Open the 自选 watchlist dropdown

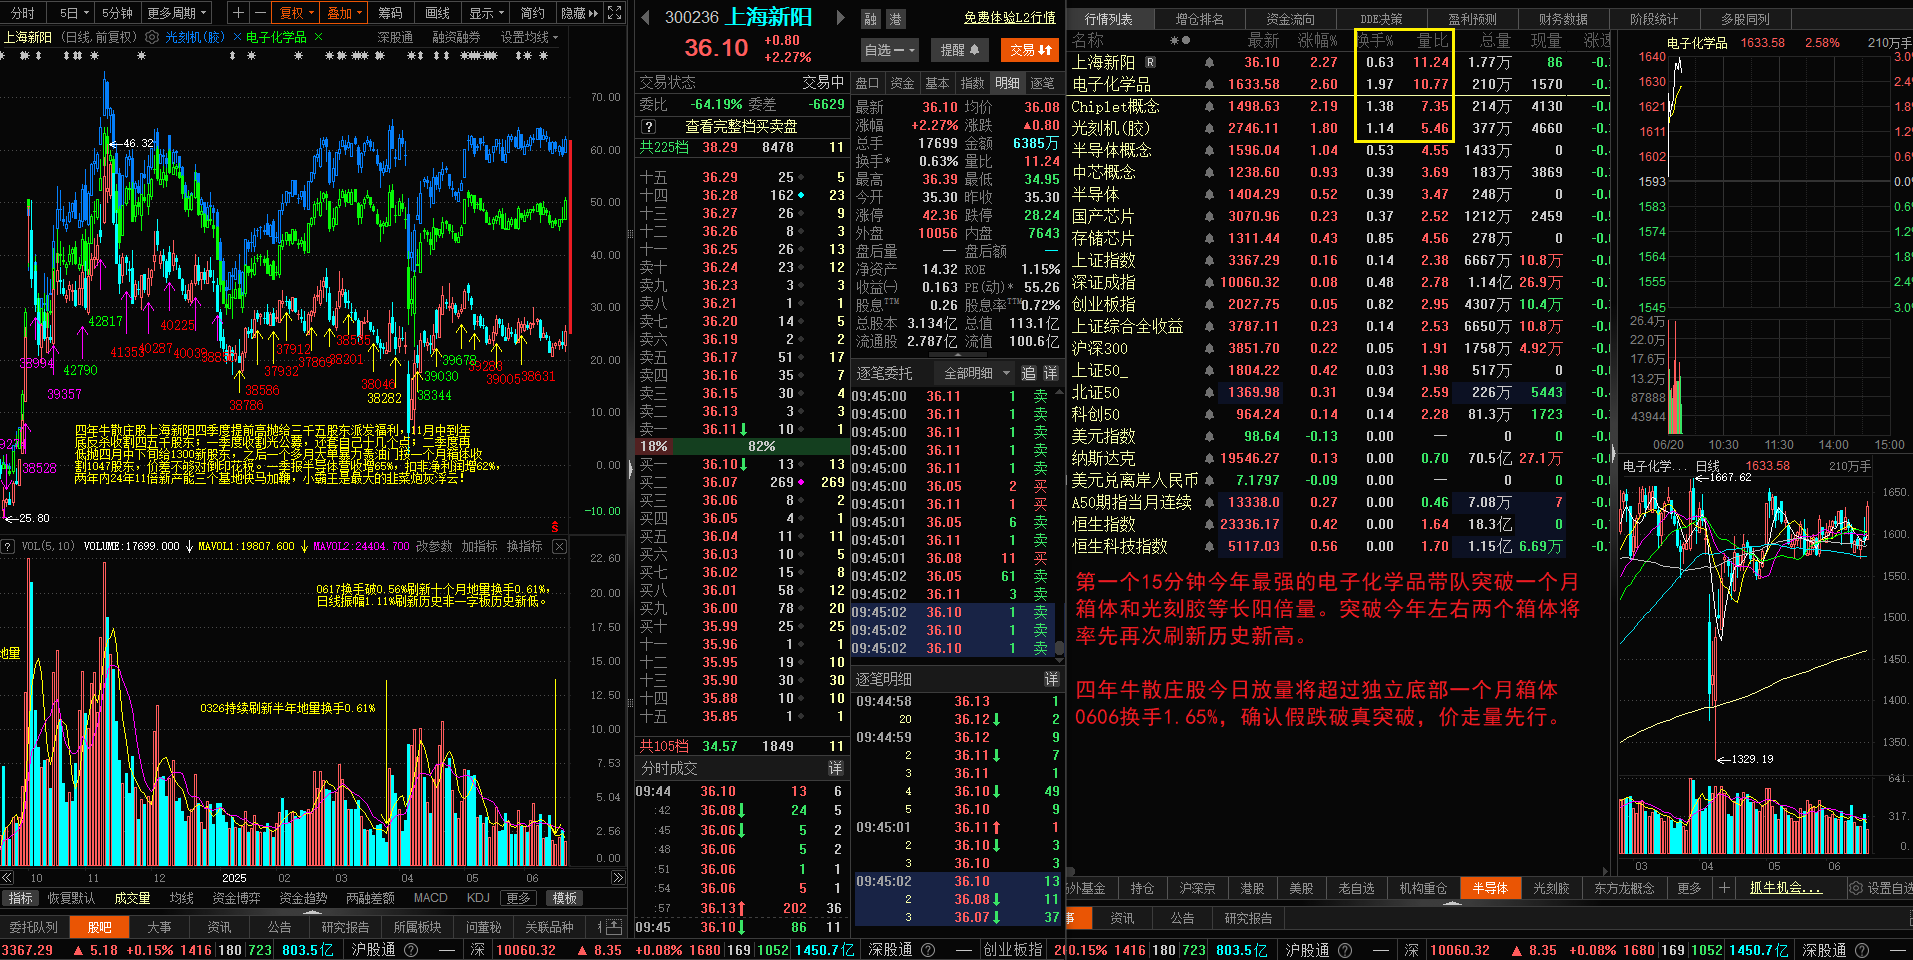pos(890,49)
